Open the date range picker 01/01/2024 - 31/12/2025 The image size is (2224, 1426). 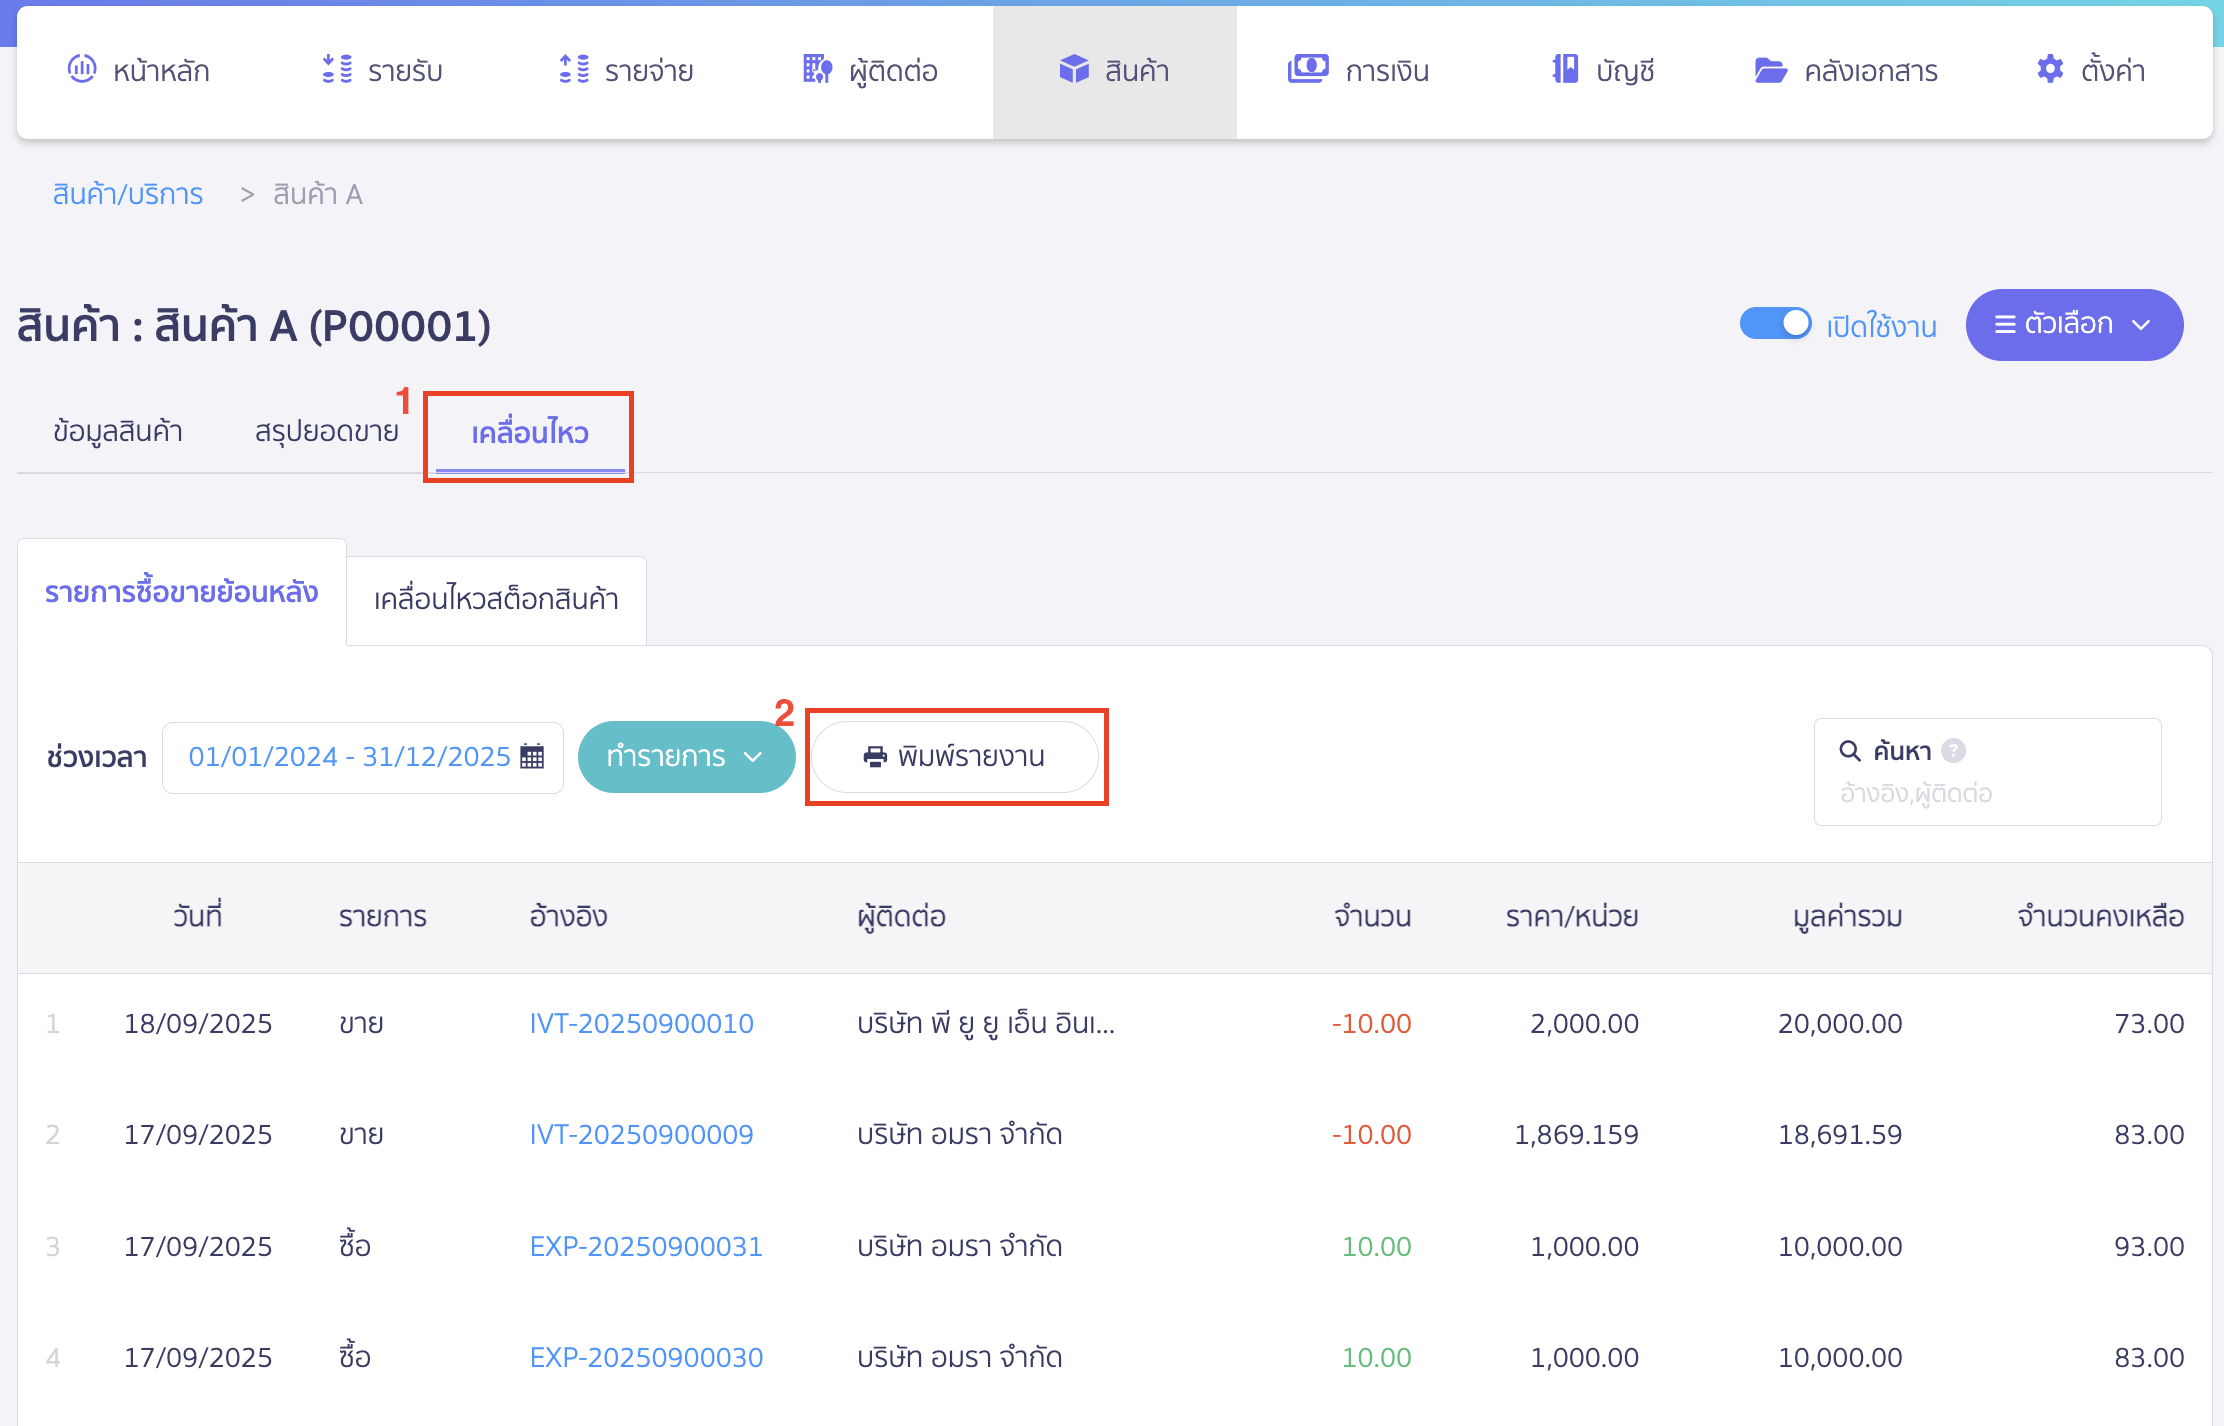pos(349,757)
